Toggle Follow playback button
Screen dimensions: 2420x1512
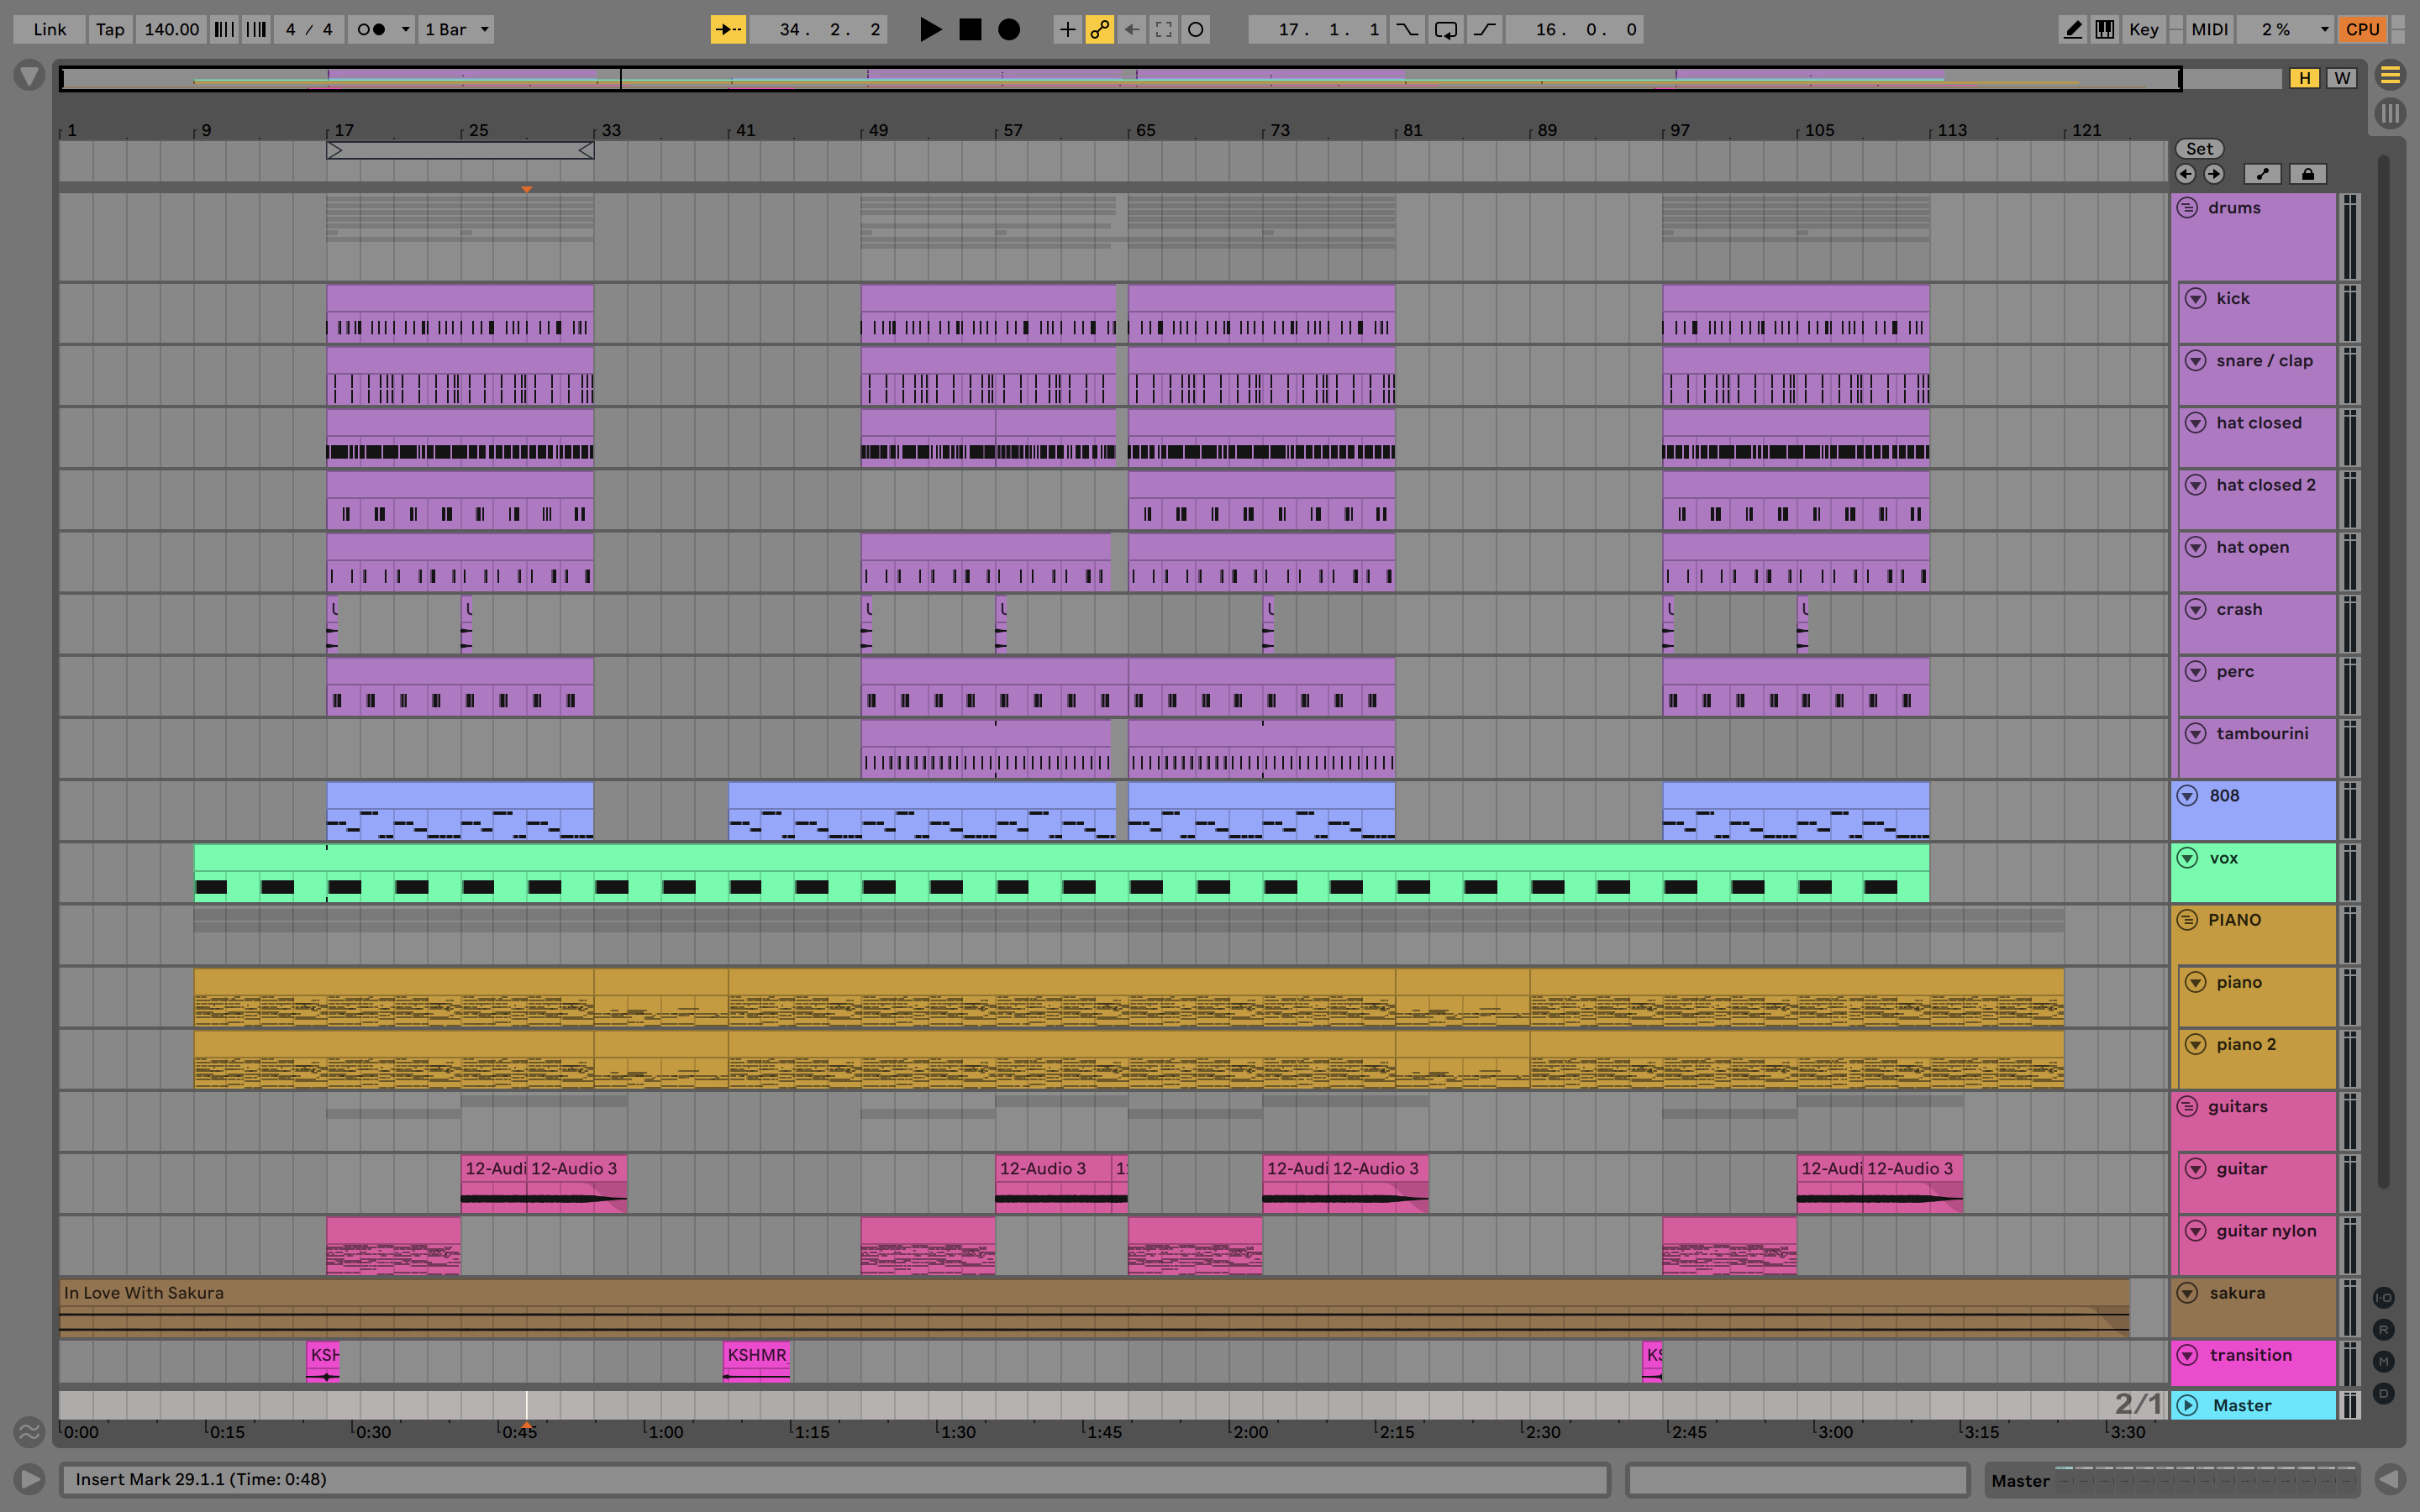point(728,29)
